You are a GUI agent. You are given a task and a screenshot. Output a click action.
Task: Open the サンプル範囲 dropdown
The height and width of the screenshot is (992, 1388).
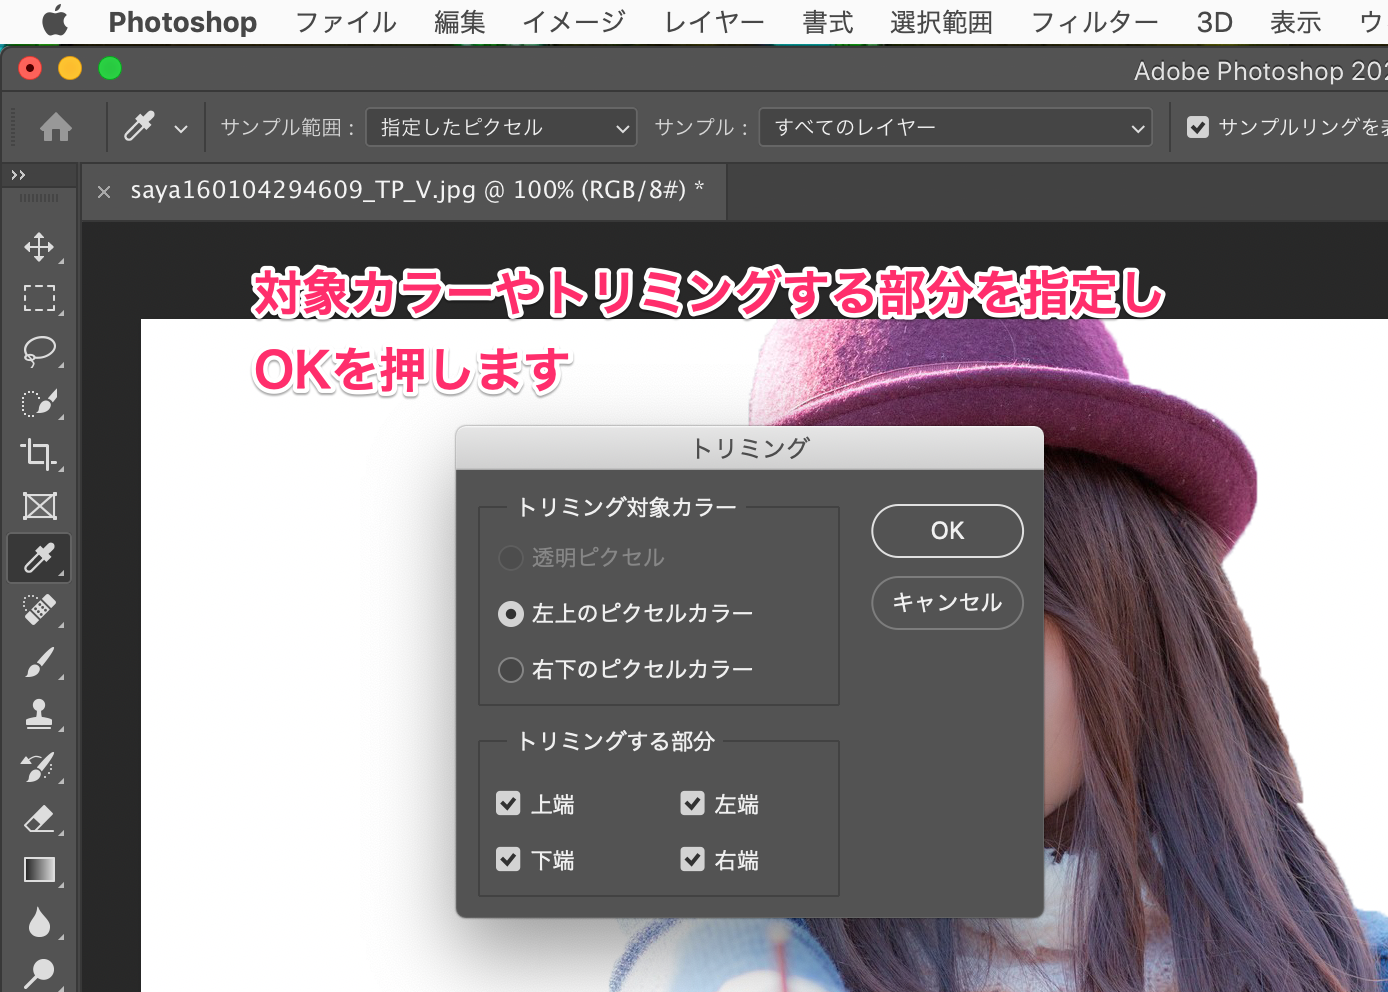(501, 128)
